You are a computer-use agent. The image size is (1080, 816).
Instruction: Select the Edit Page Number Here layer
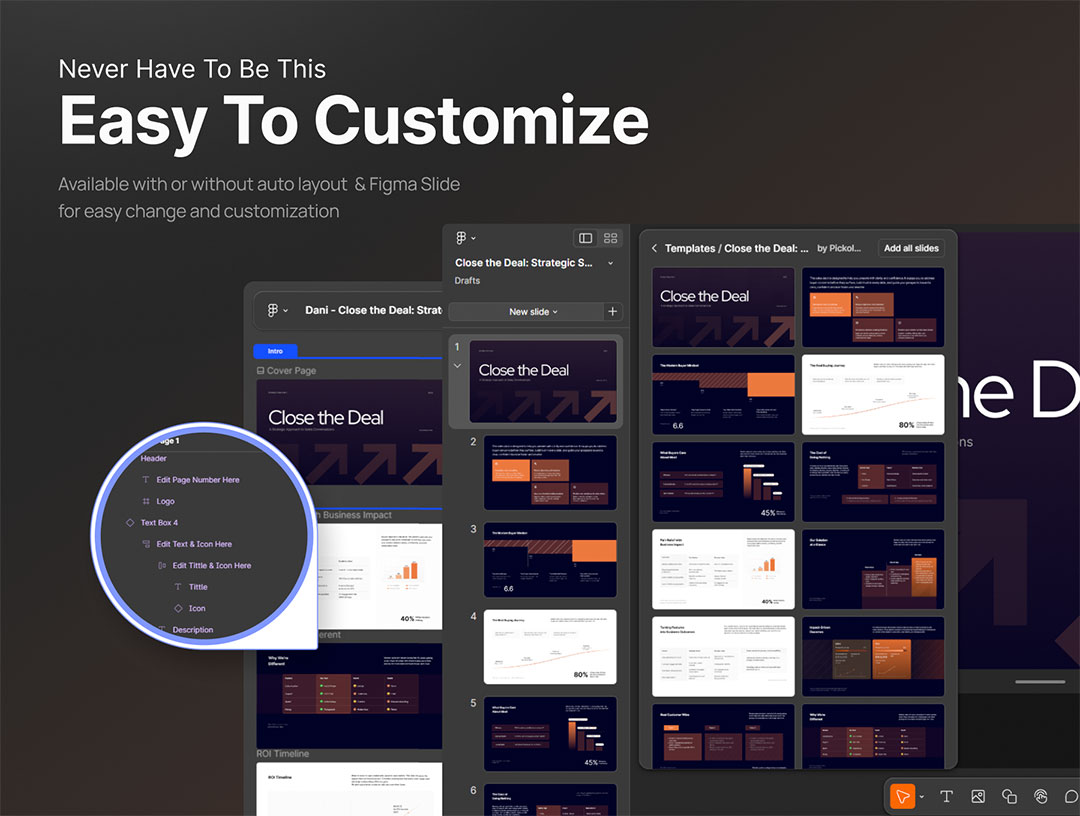click(197, 480)
